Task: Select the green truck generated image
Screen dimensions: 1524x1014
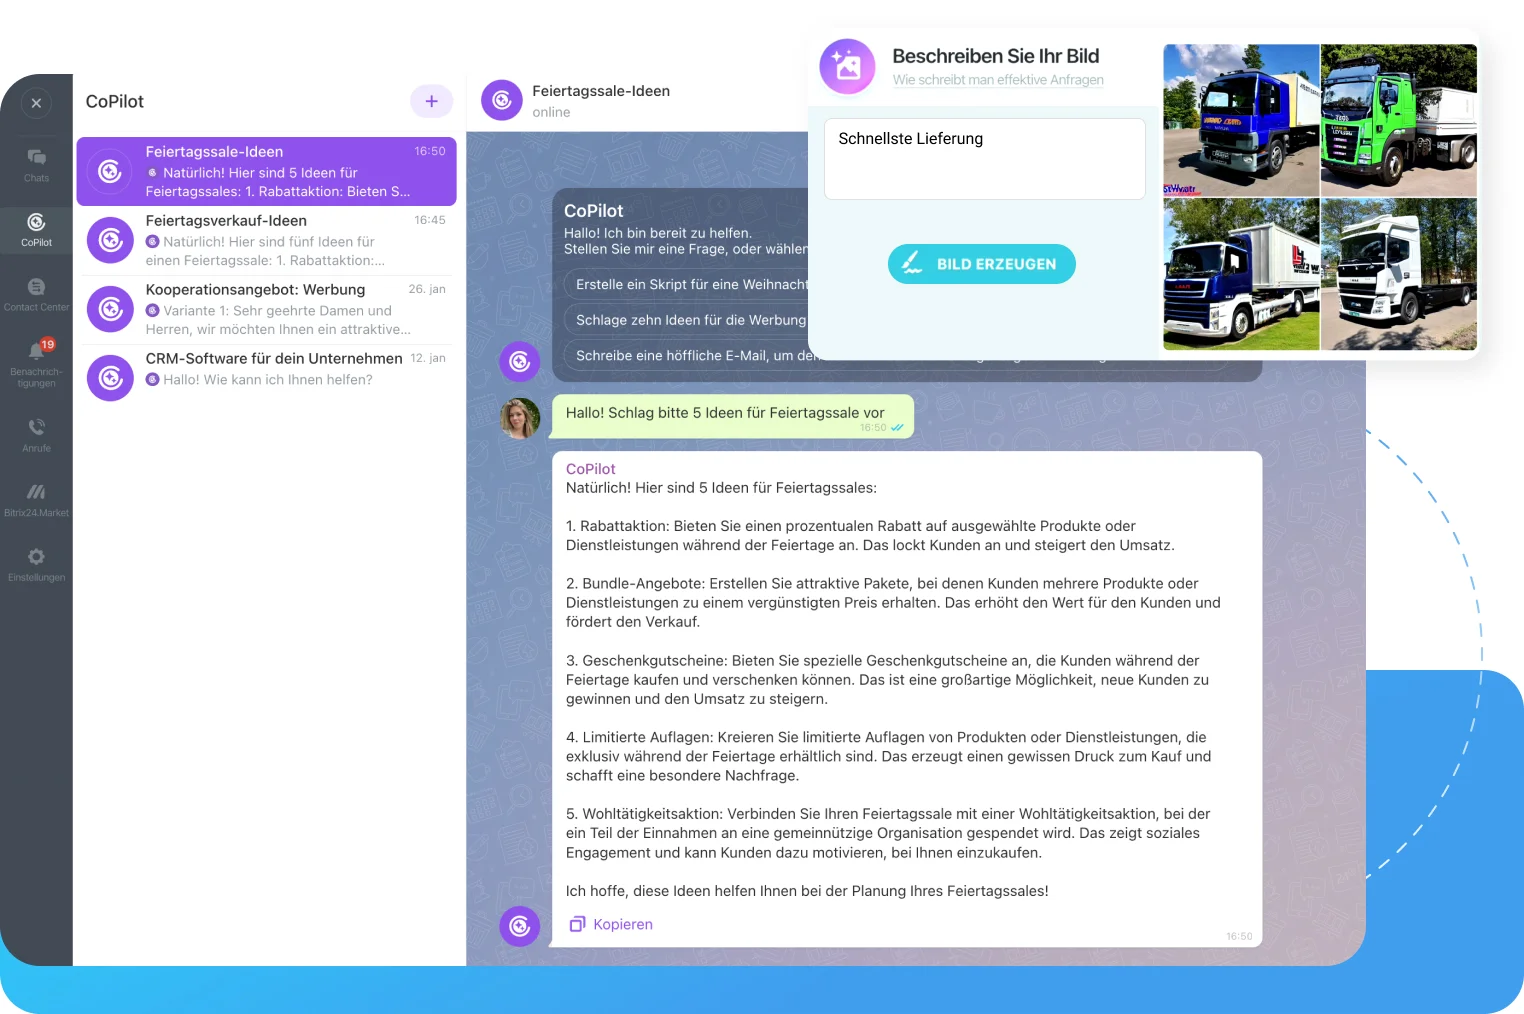Action: pyautogui.click(x=1398, y=120)
